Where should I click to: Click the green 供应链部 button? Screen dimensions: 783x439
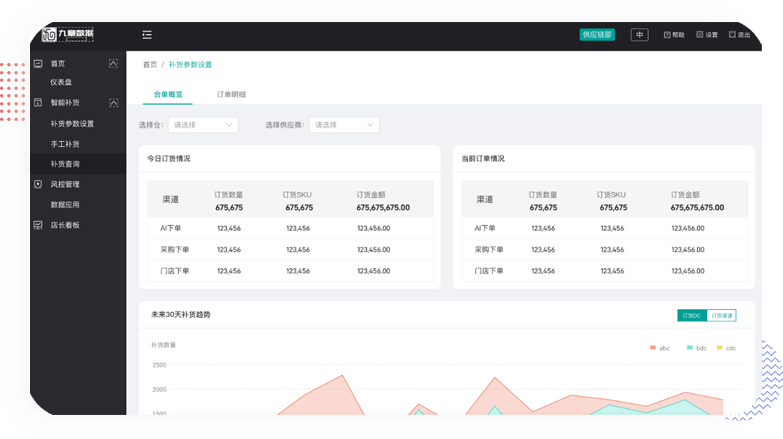tap(597, 34)
